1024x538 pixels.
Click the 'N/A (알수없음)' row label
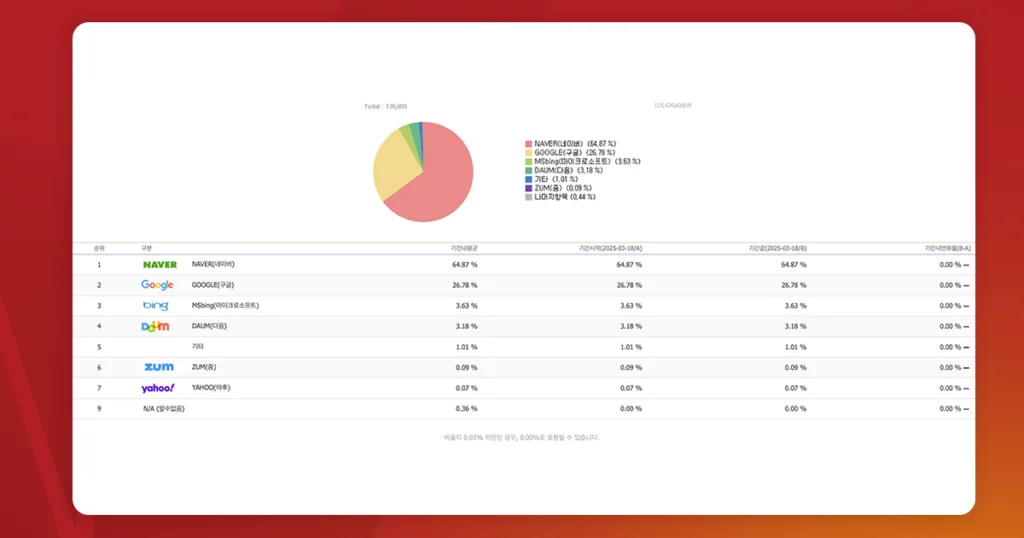tap(164, 409)
